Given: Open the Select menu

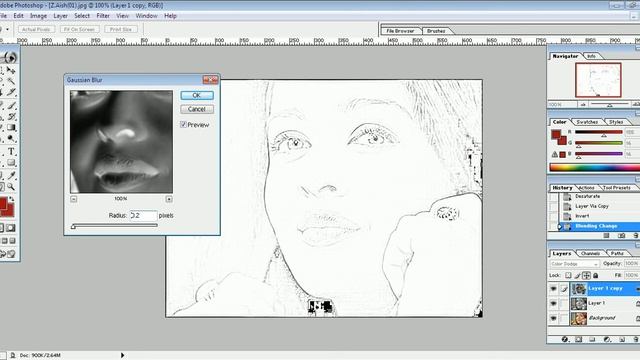Looking at the screenshot, I should coord(82,16).
